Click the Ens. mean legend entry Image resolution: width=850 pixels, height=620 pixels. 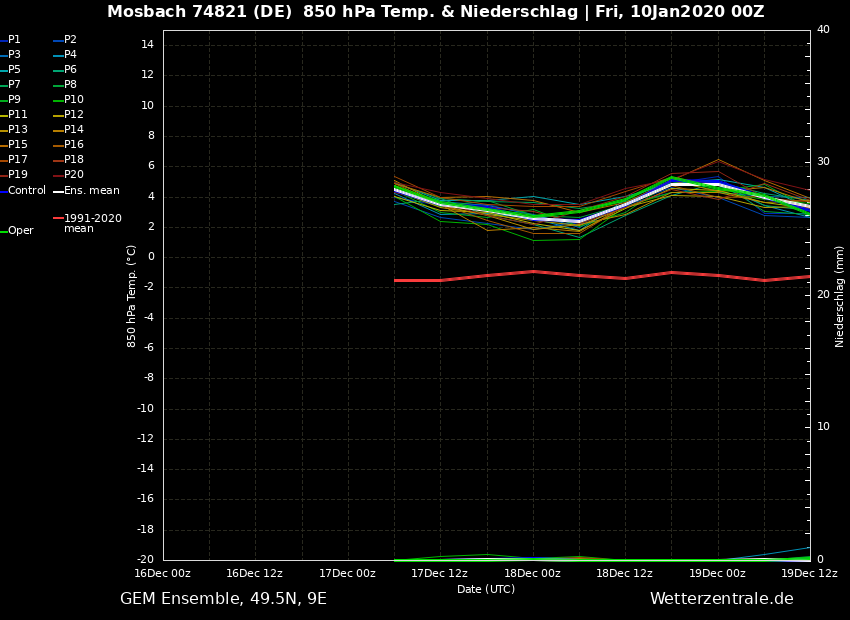click(91, 191)
